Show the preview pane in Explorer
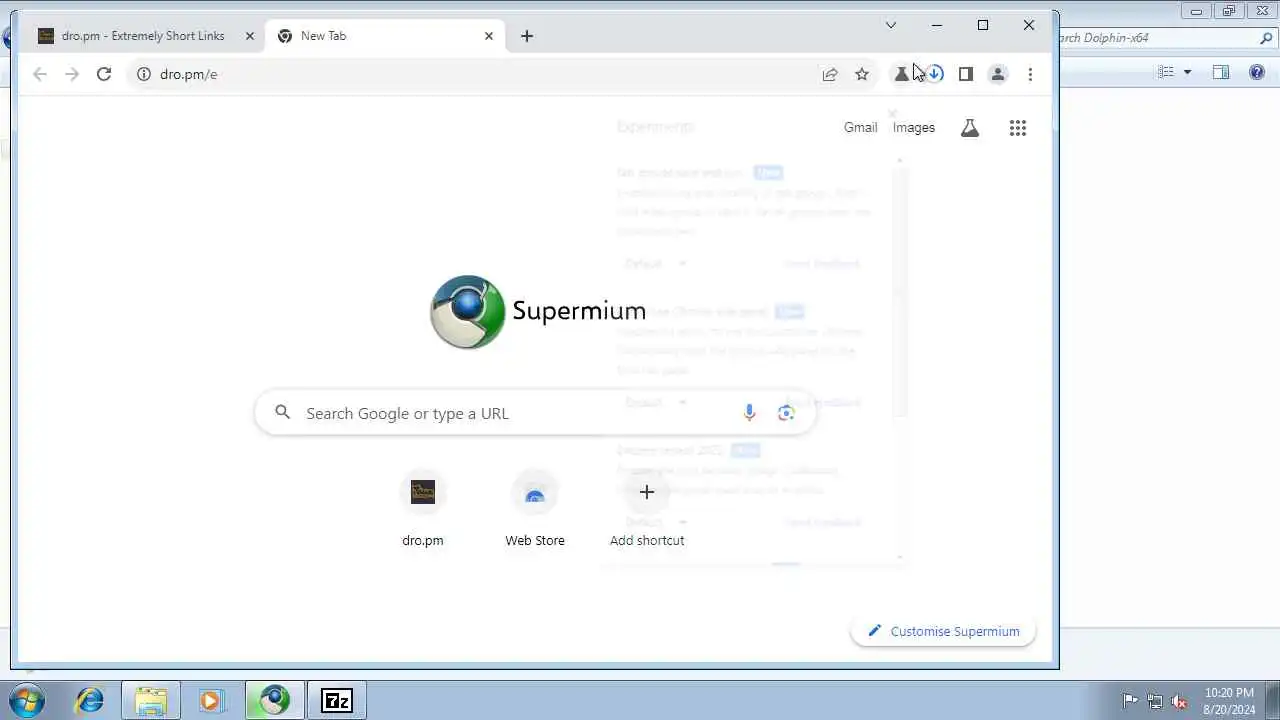The height and width of the screenshot is (720, 1280). pos(1221,72)
